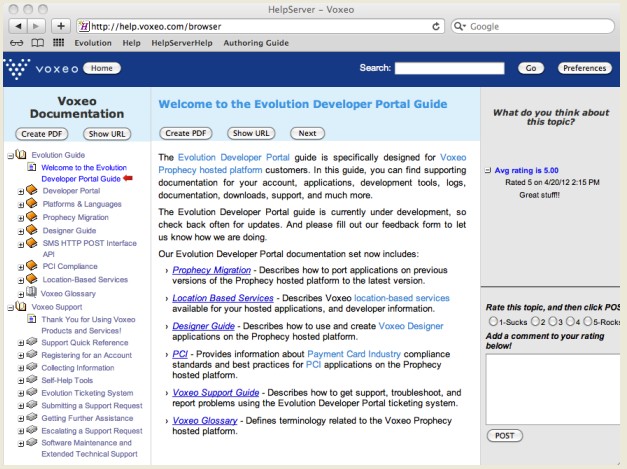Expand the Prophecy Migration node
Image resolution: width=627 pixels, height=469 pixels.
point(21,218)
